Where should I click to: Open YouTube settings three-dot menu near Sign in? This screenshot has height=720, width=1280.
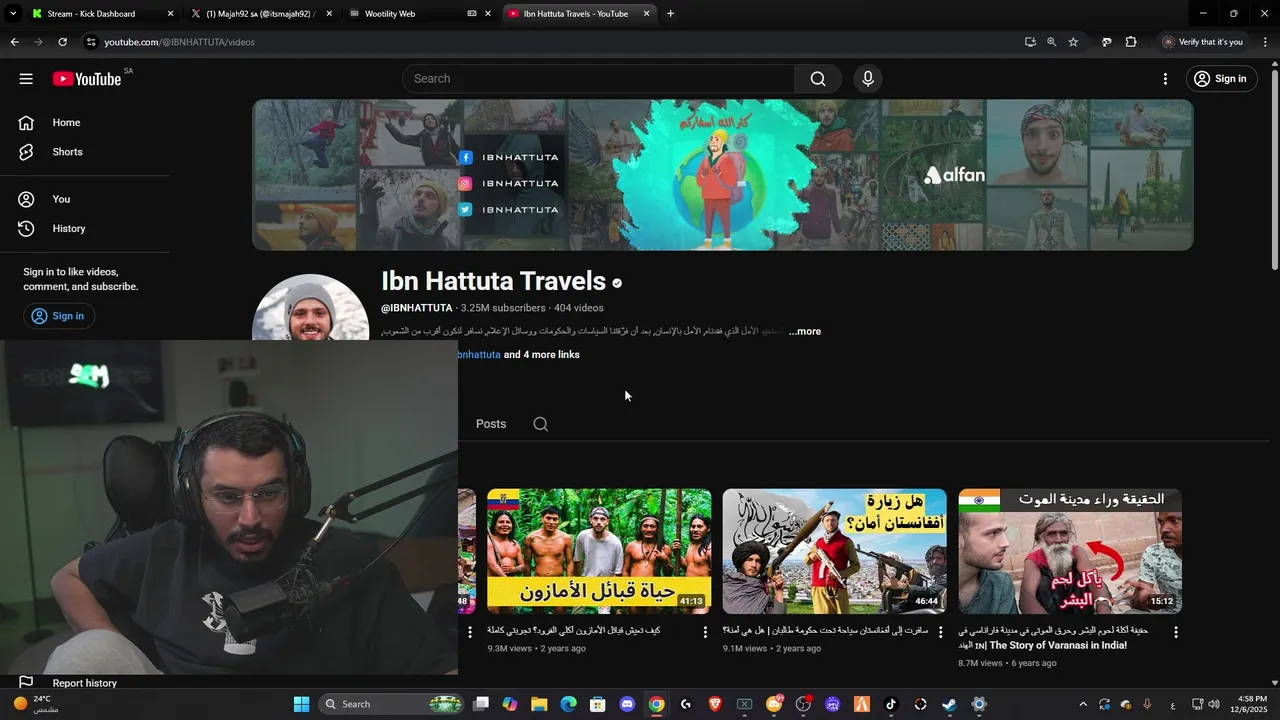click(1165, 79)
